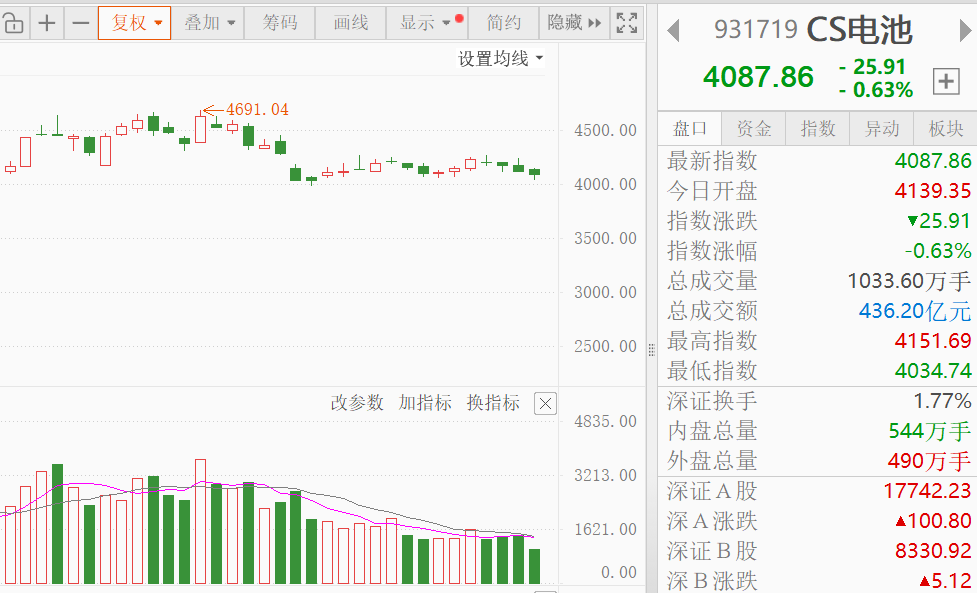Click the last green candlestick on the chart

tap(535, 172)
